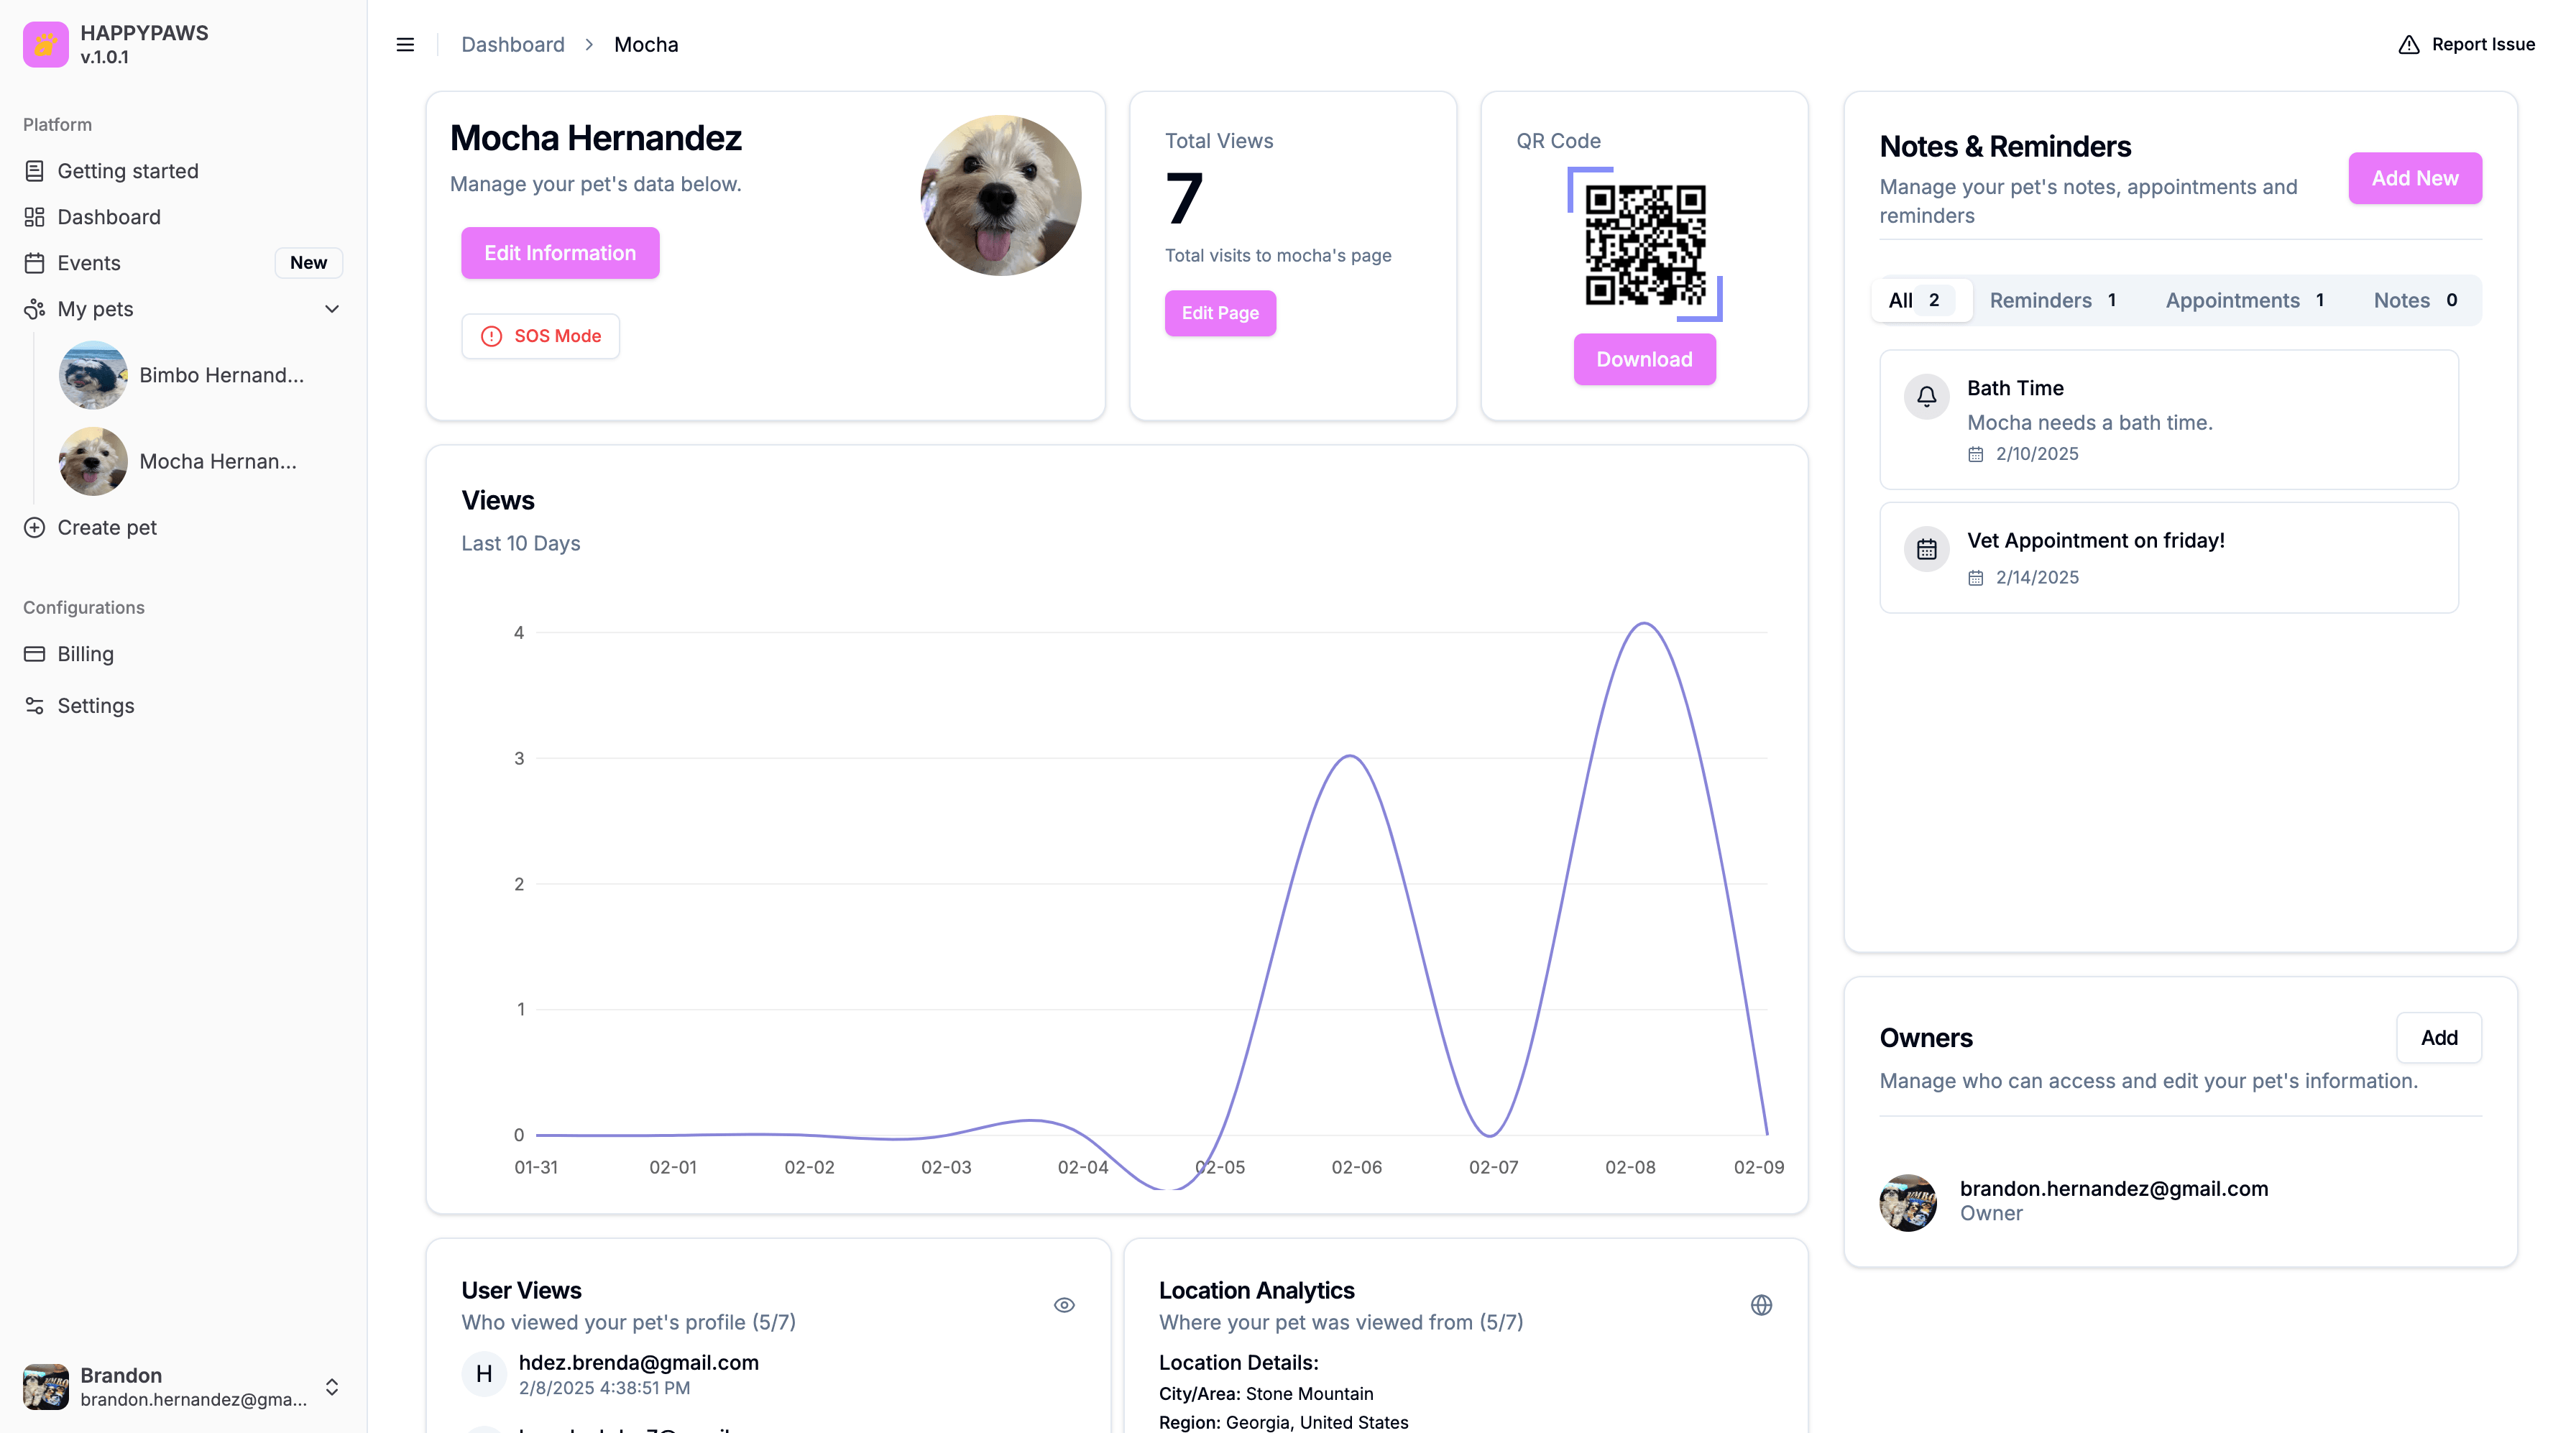
Task: Download the QR code
Action: [1645, 359]
